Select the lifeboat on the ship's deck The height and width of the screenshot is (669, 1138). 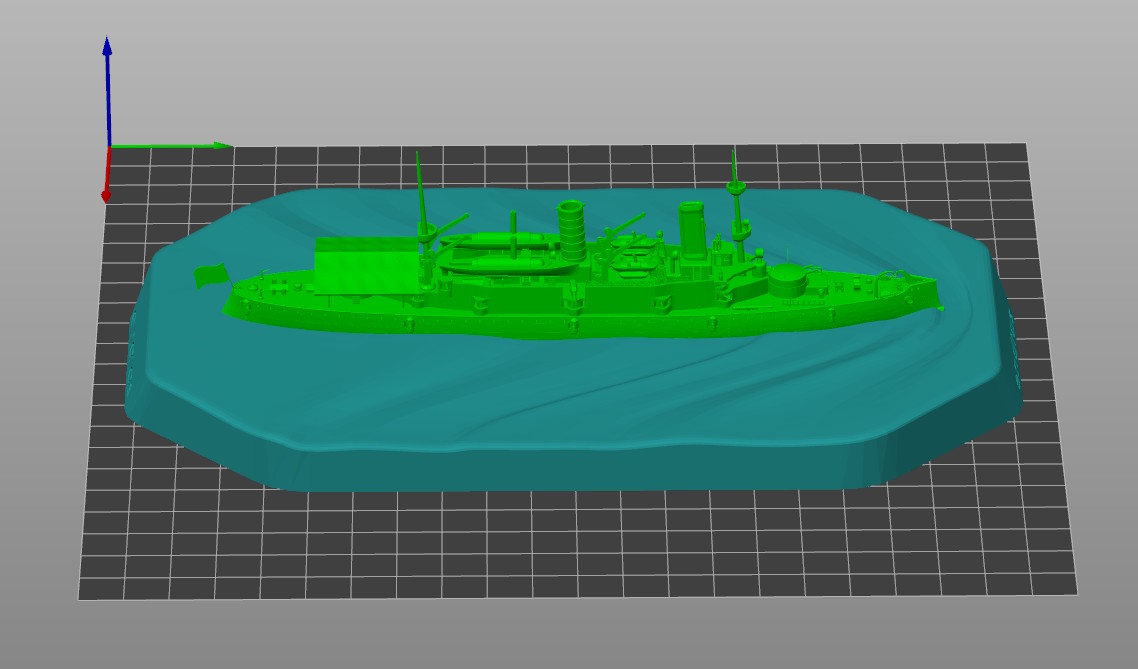coord(505,263)
